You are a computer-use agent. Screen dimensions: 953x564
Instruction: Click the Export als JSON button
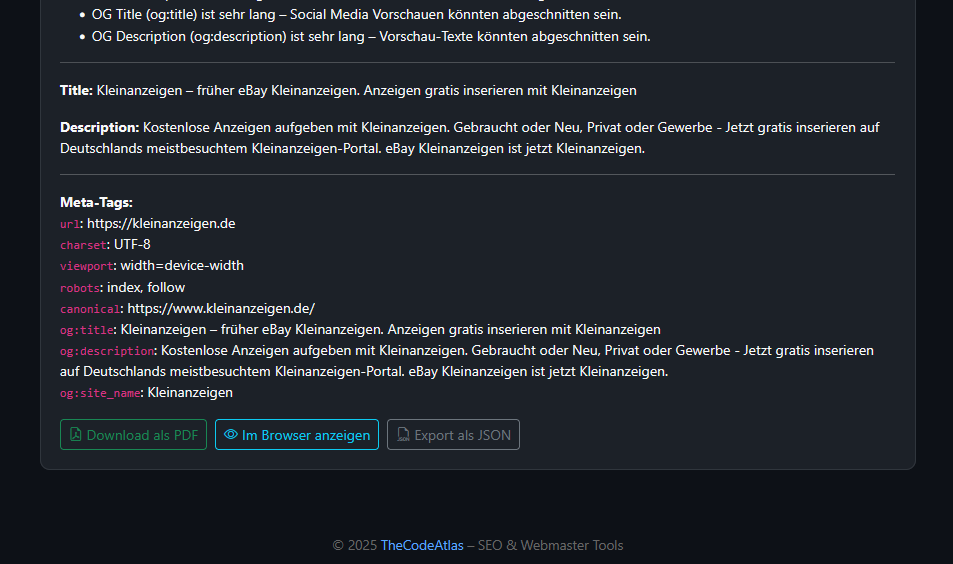453,435
